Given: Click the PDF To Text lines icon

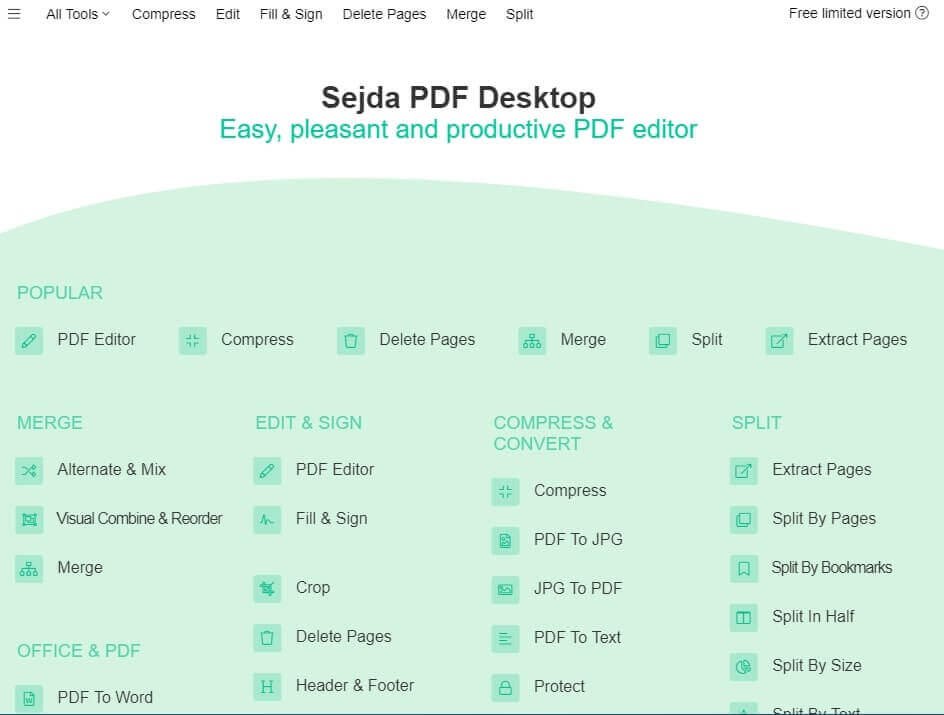Looking at the screenshot, I should point(506,639).
